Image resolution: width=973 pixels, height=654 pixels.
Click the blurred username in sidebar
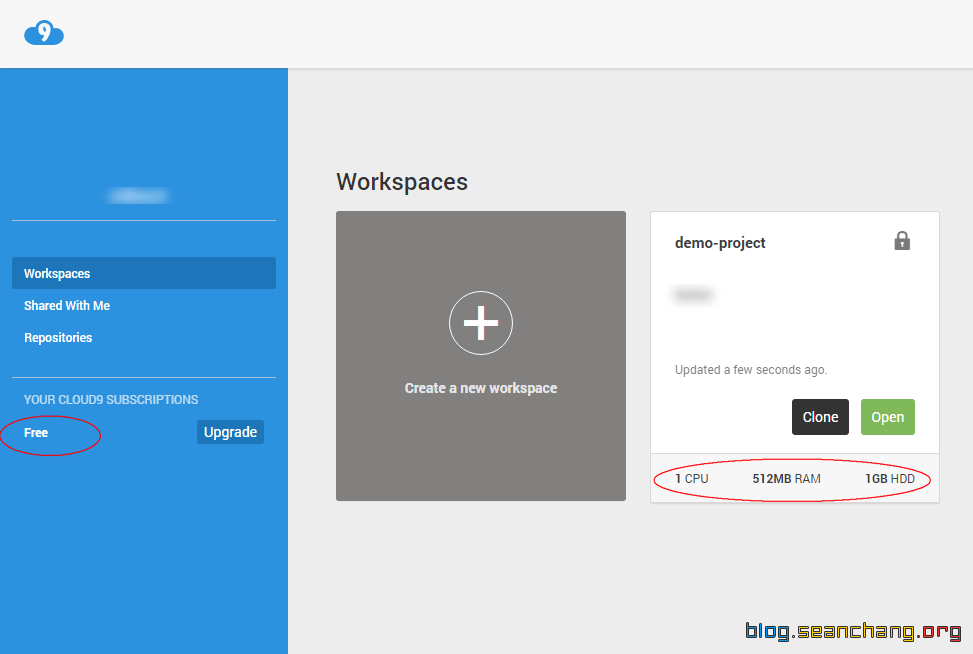click(x=138, y=195)
